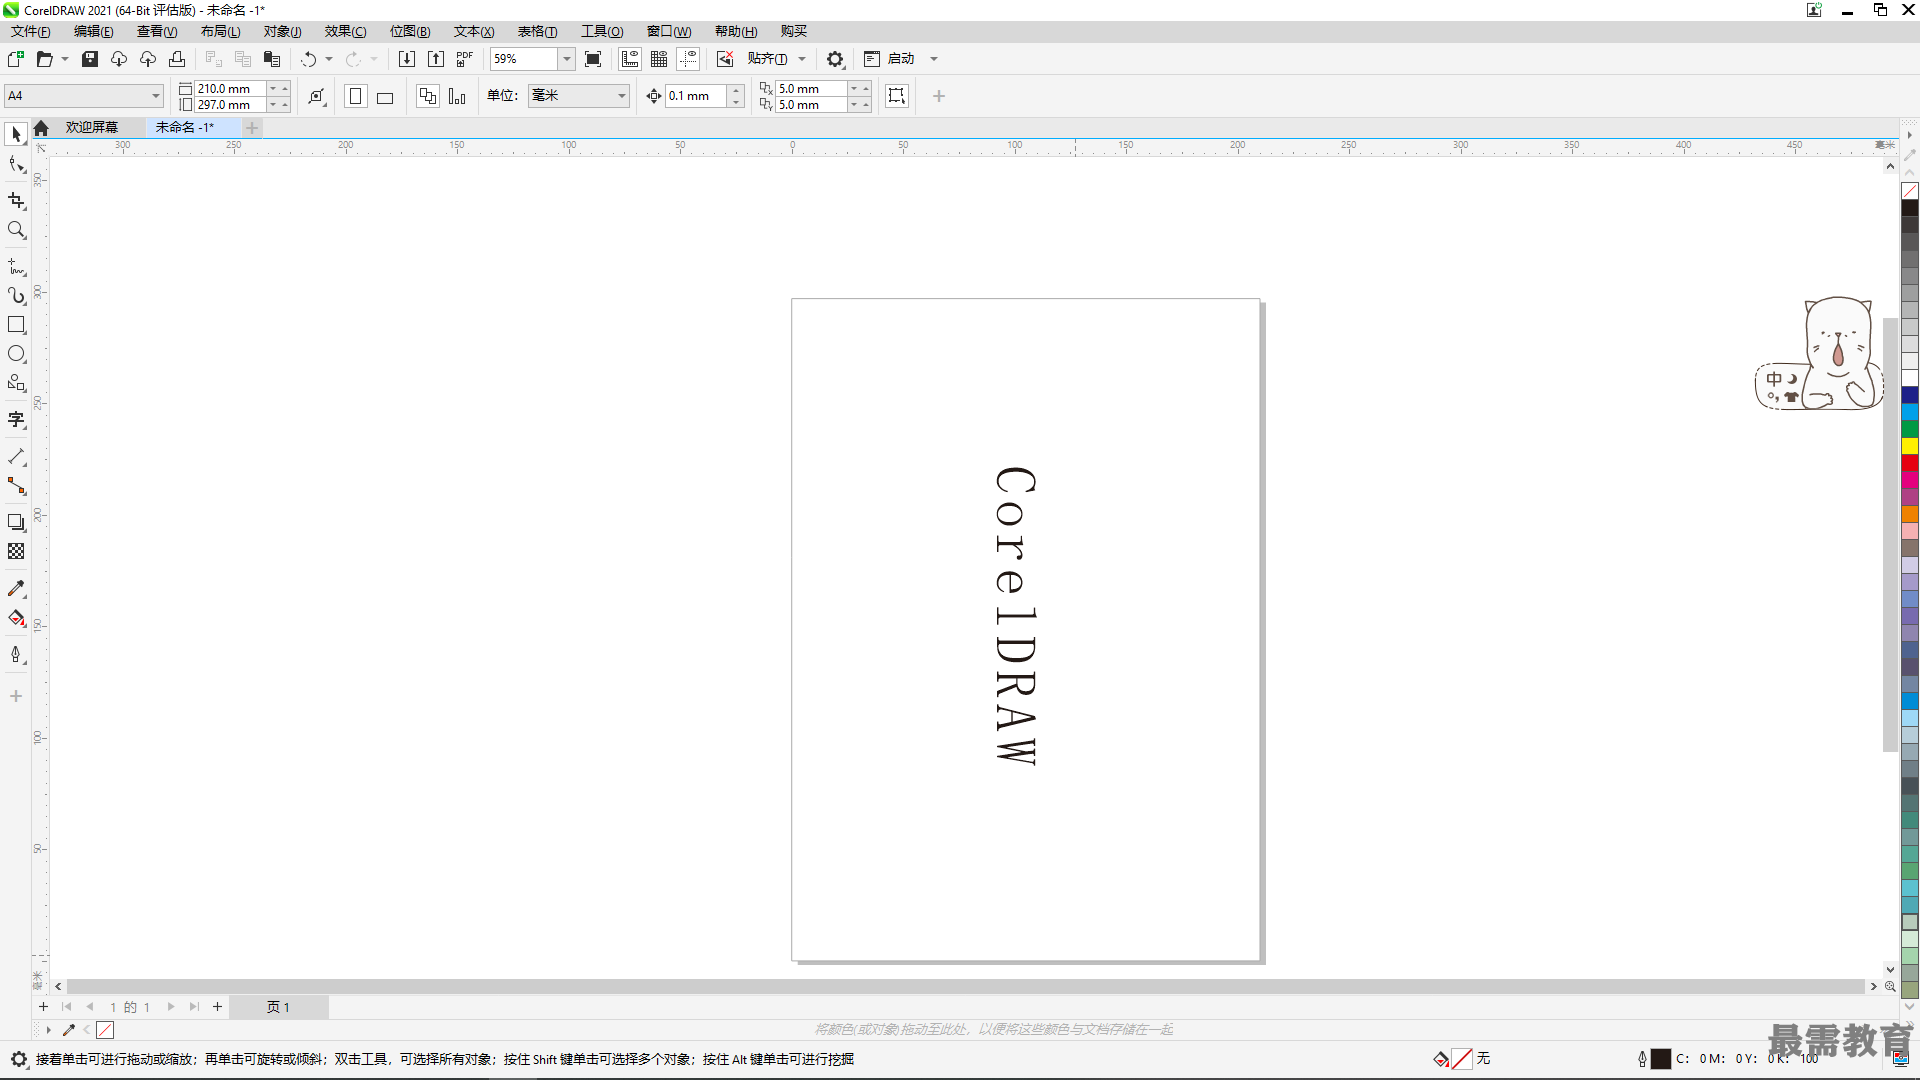Image resolution: width=1920 pixels, height=1080 pixels.
Task: Toggle apply layout to current page
Action: (457, 96)
